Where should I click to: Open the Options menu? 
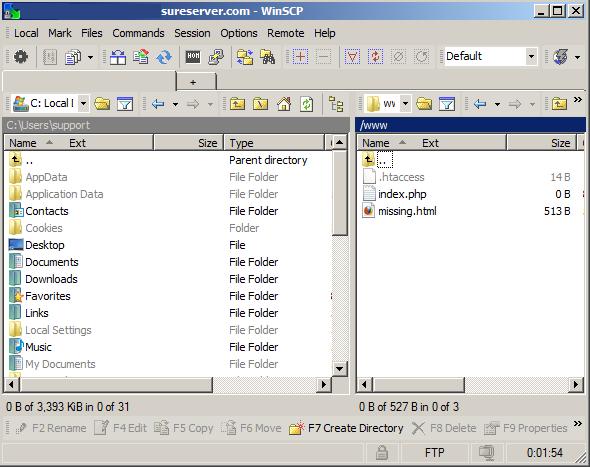(x=239, y=33)
